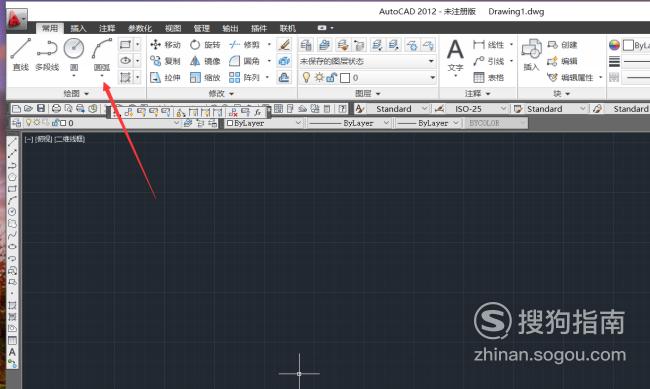The height and width of the screenshot is (389, 650).
Task: Click the [俯视] viewport view control
Action: (x=44, y=139)
